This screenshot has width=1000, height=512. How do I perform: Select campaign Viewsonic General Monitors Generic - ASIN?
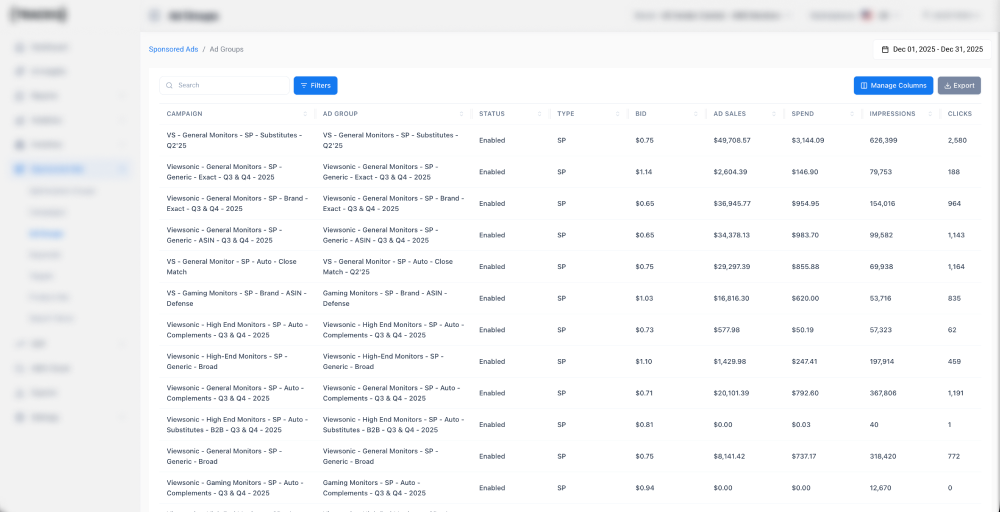coord(224,235)
